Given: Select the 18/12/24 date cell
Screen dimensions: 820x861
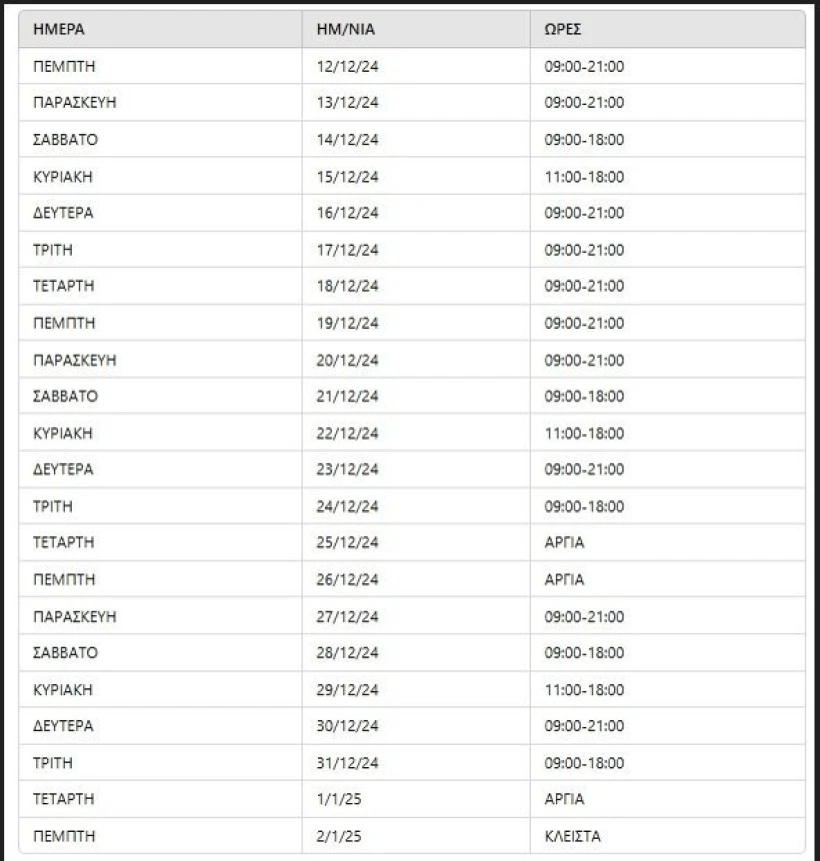Looking at the screenshot, I should tap(348, 287).
